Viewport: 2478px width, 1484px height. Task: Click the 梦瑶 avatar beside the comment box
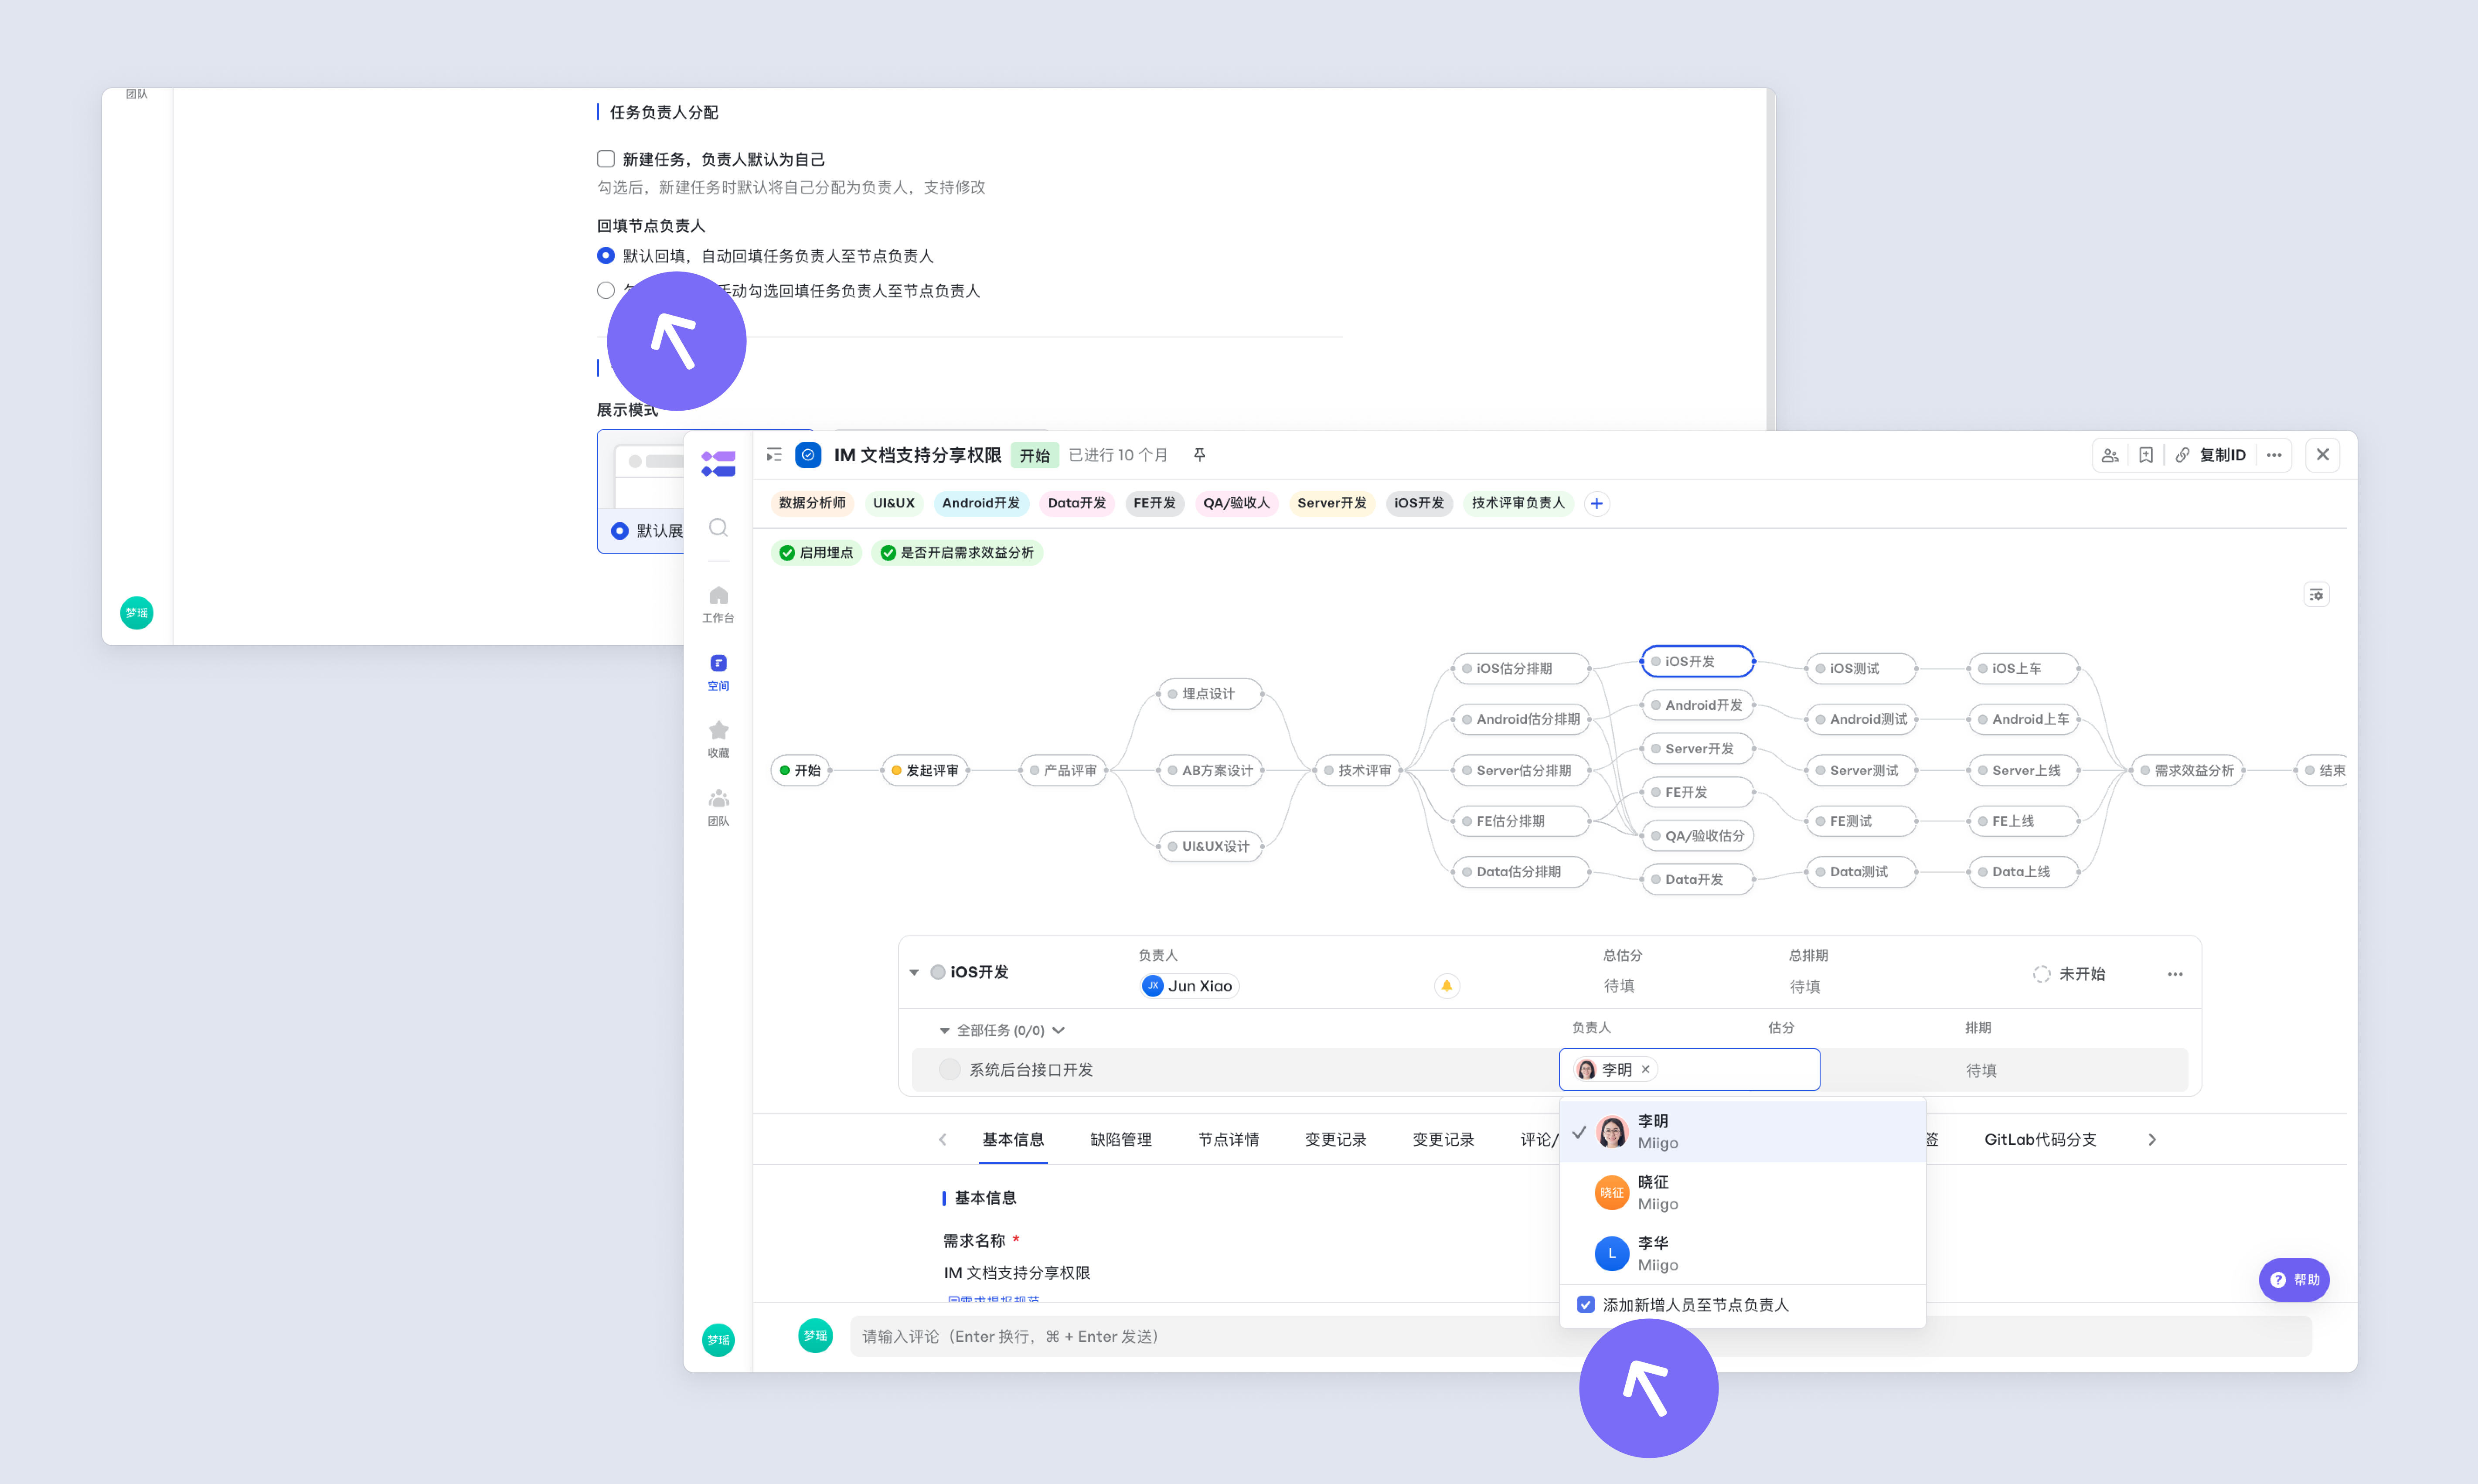pyautogui.click(x=815, y=1336)
